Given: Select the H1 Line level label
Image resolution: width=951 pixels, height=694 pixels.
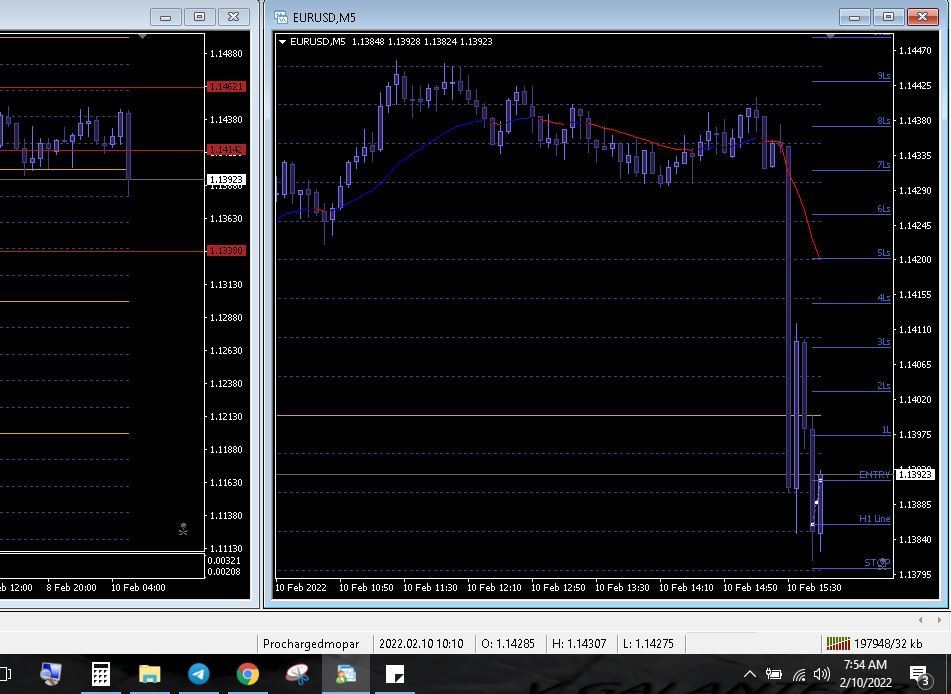Looking at the screenshot, I should (873, 519).
